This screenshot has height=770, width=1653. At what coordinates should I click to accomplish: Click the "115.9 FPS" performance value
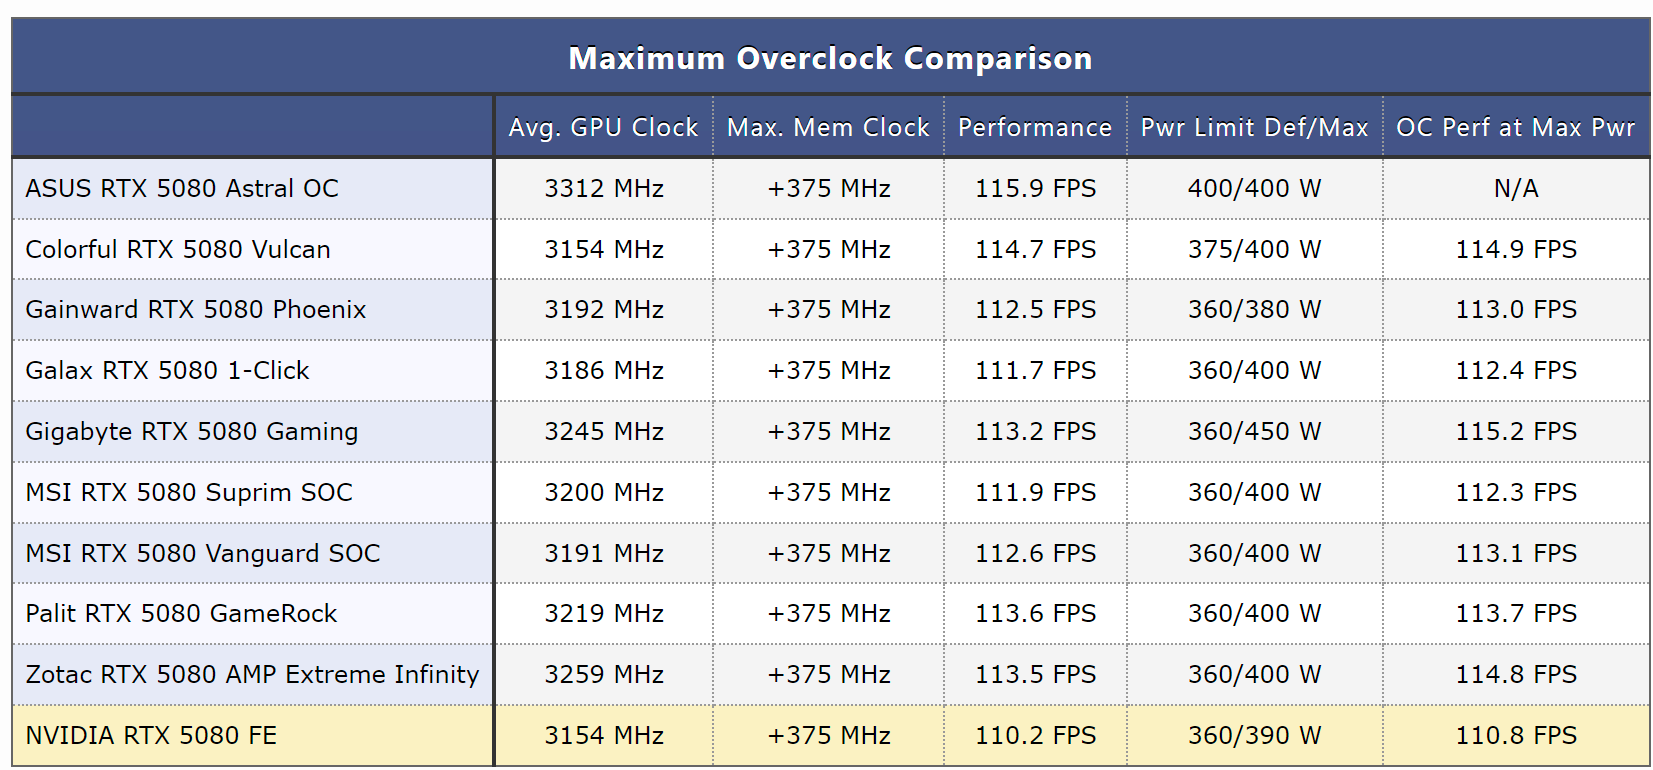(1036, 188)
